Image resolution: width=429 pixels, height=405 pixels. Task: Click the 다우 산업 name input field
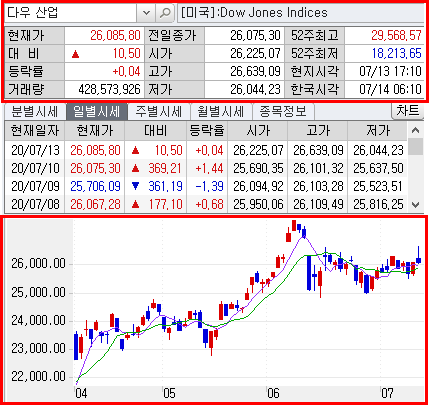point(70,13)
